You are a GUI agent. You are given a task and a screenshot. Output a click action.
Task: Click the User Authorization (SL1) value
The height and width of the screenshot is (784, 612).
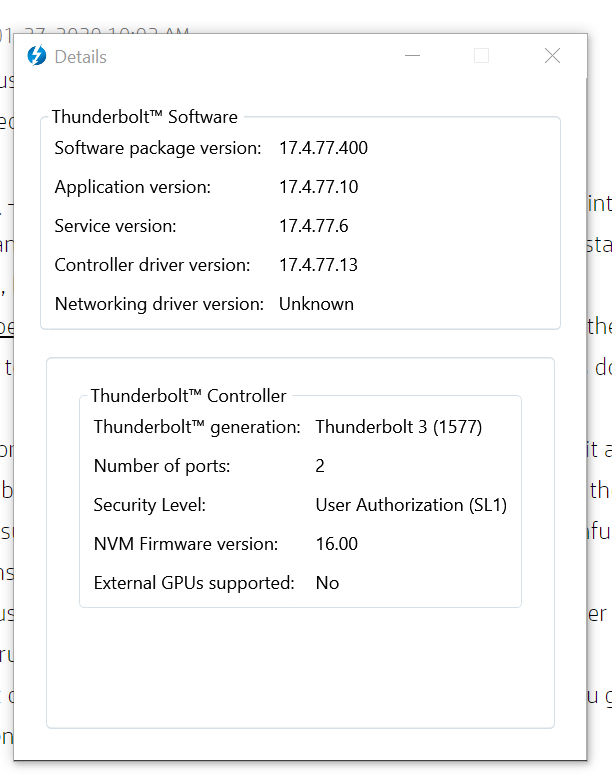pyautogui.click(x=411, y=505)
